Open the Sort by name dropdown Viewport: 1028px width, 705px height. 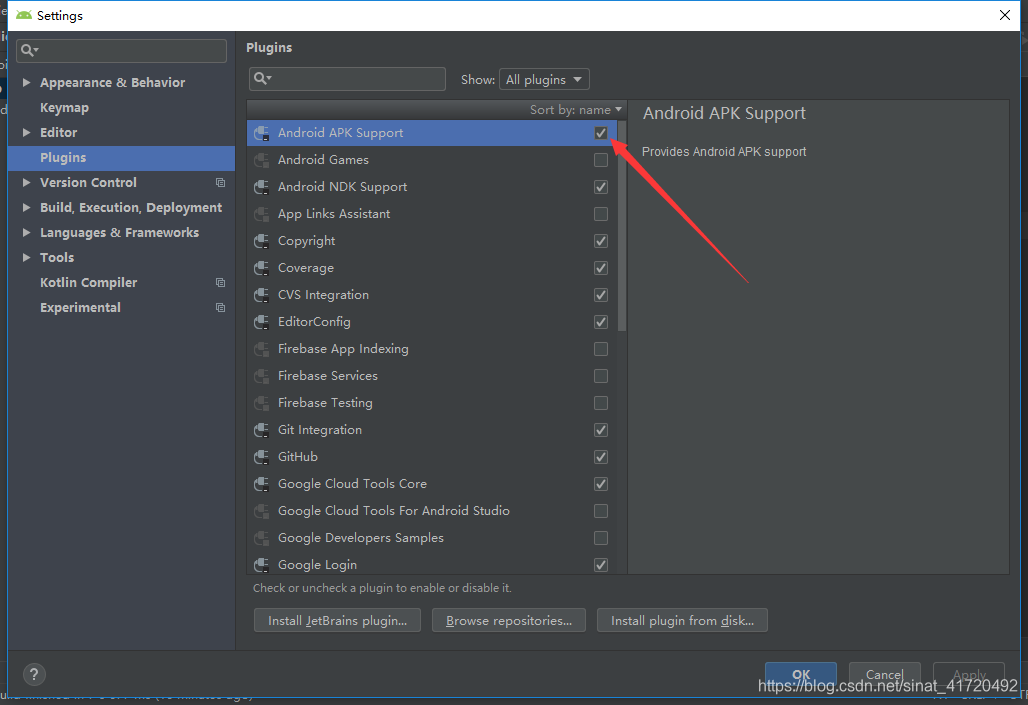[576, 110]
